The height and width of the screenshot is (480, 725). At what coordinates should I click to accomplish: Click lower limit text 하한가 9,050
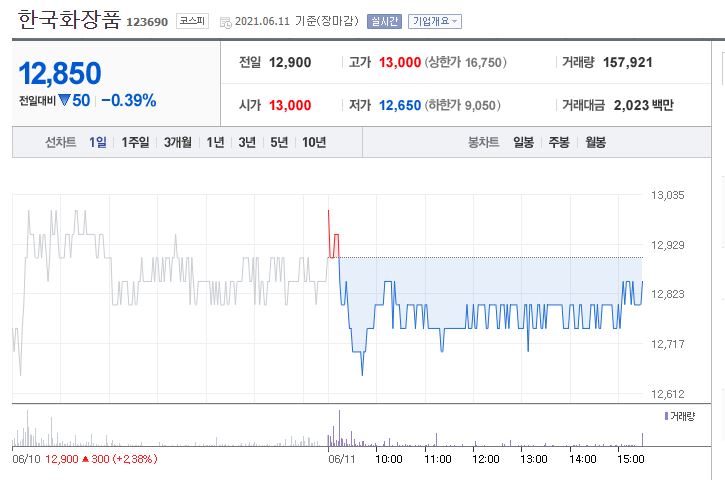click(462, 105)
